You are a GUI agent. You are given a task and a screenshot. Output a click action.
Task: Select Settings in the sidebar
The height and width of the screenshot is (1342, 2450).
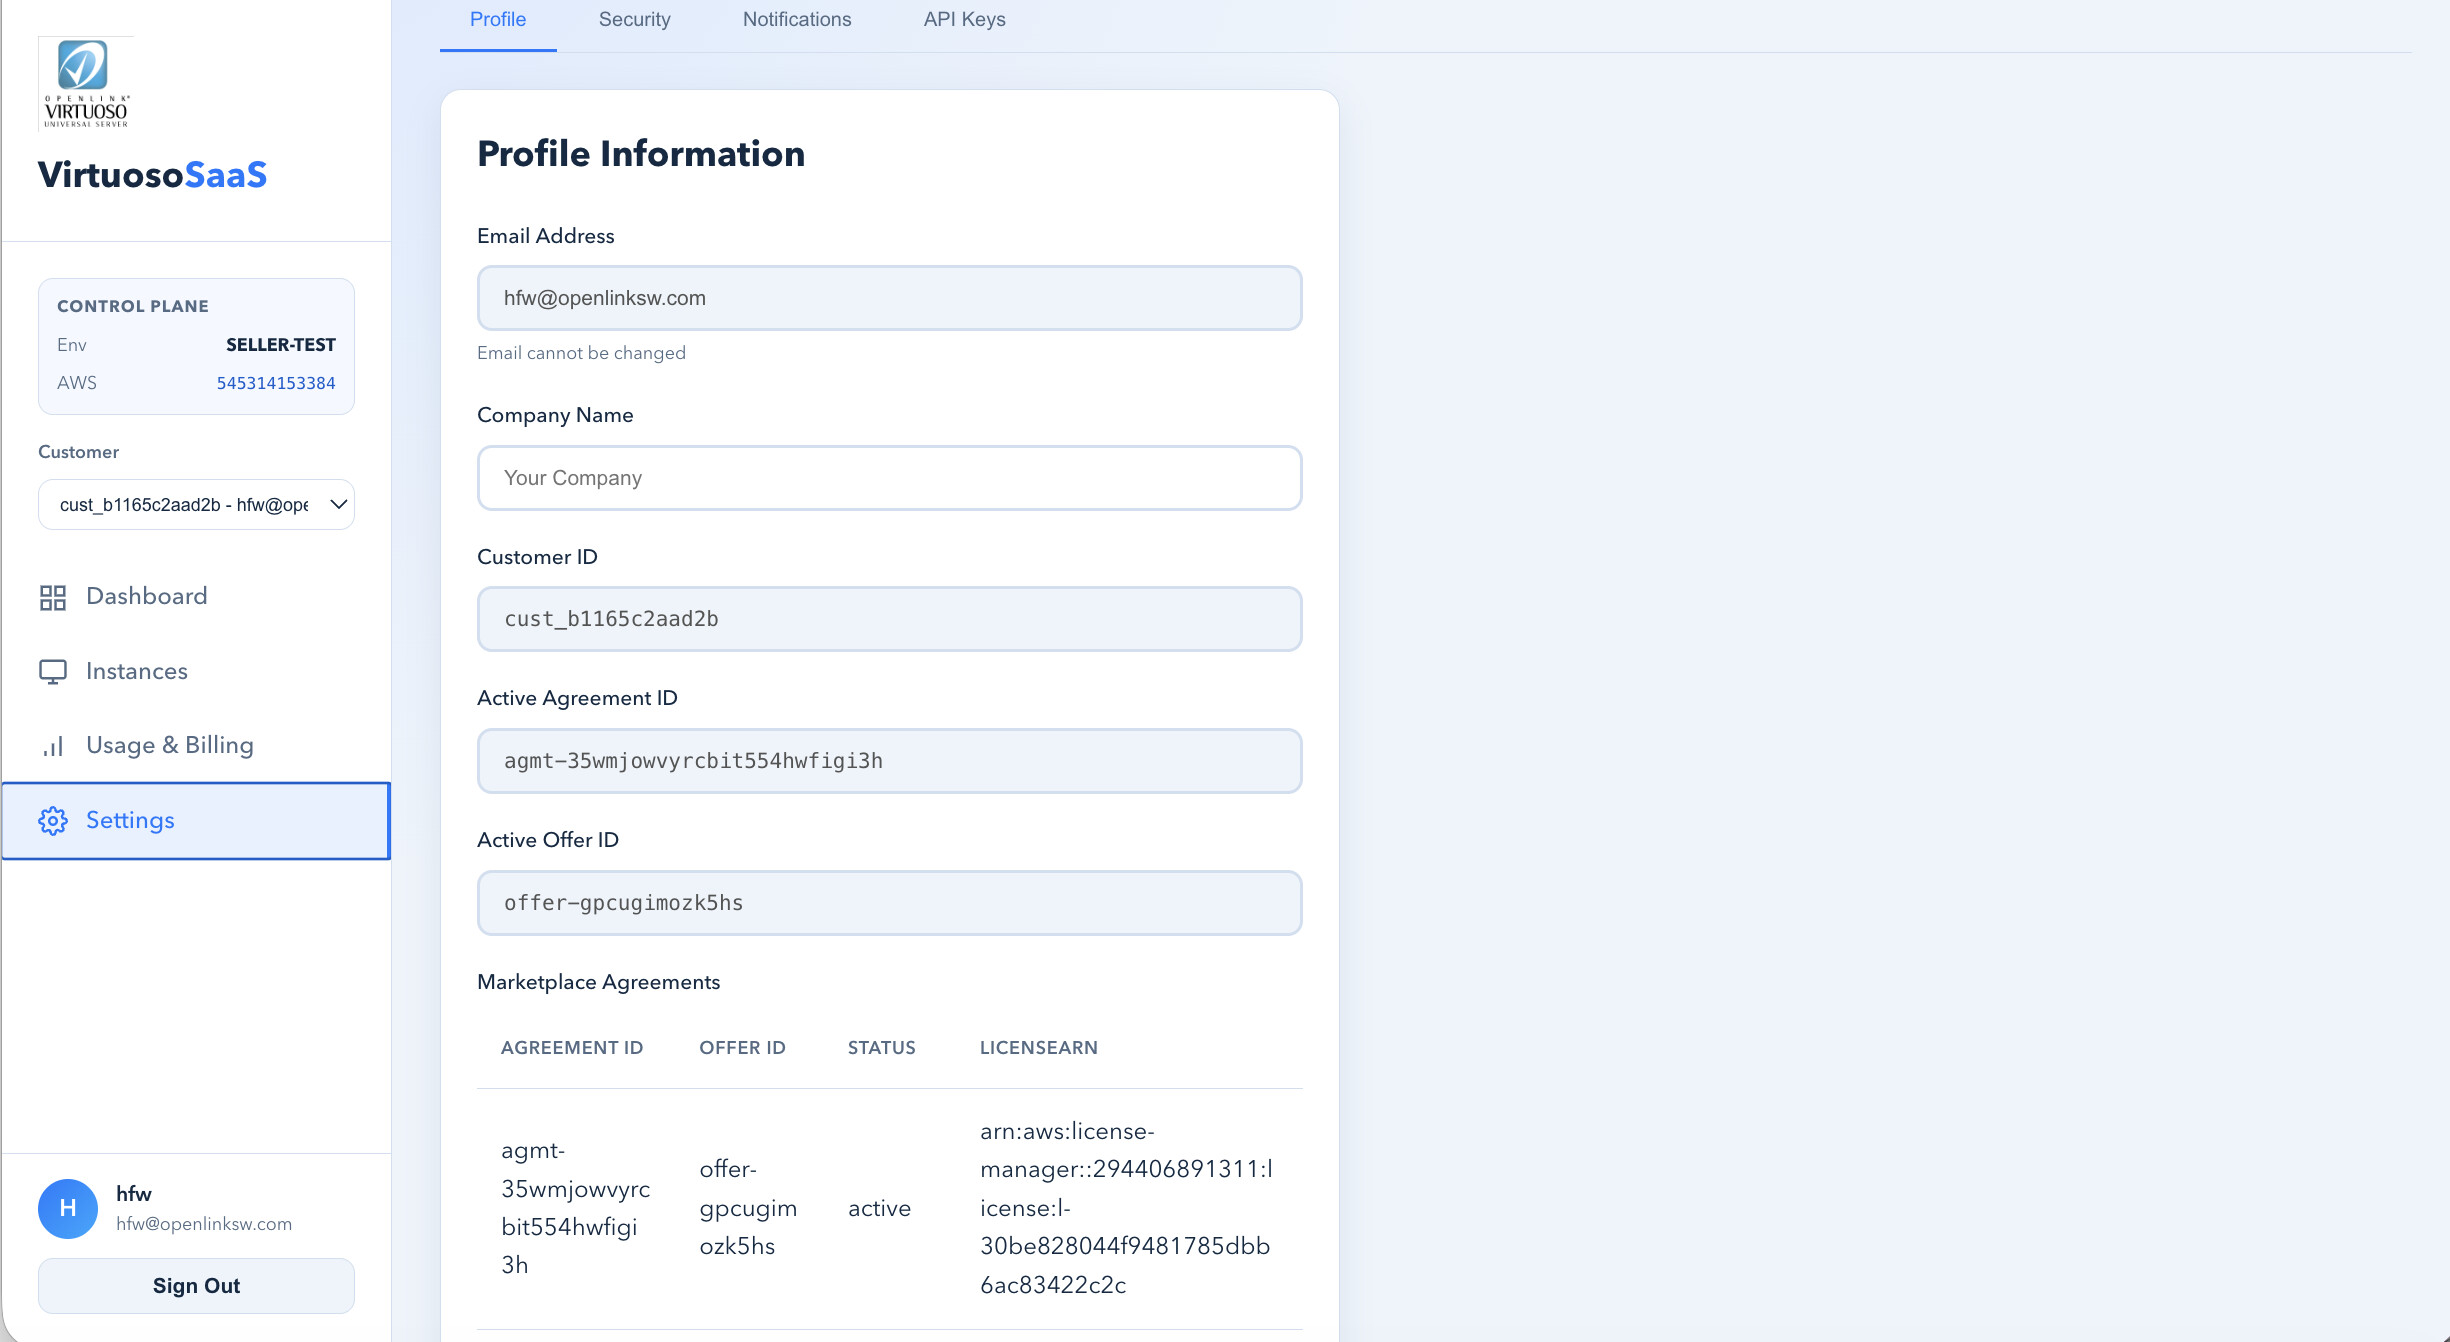196,821
